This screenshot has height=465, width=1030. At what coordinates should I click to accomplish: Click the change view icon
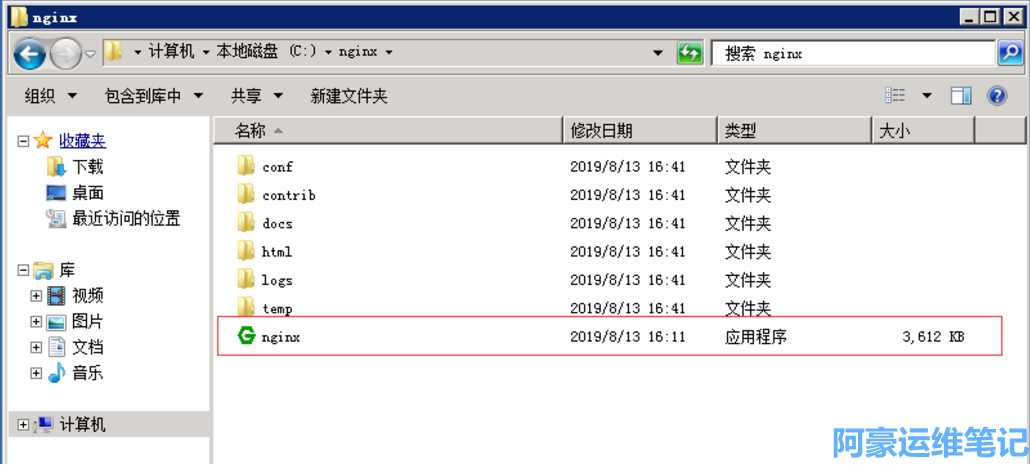coord(895,96)
